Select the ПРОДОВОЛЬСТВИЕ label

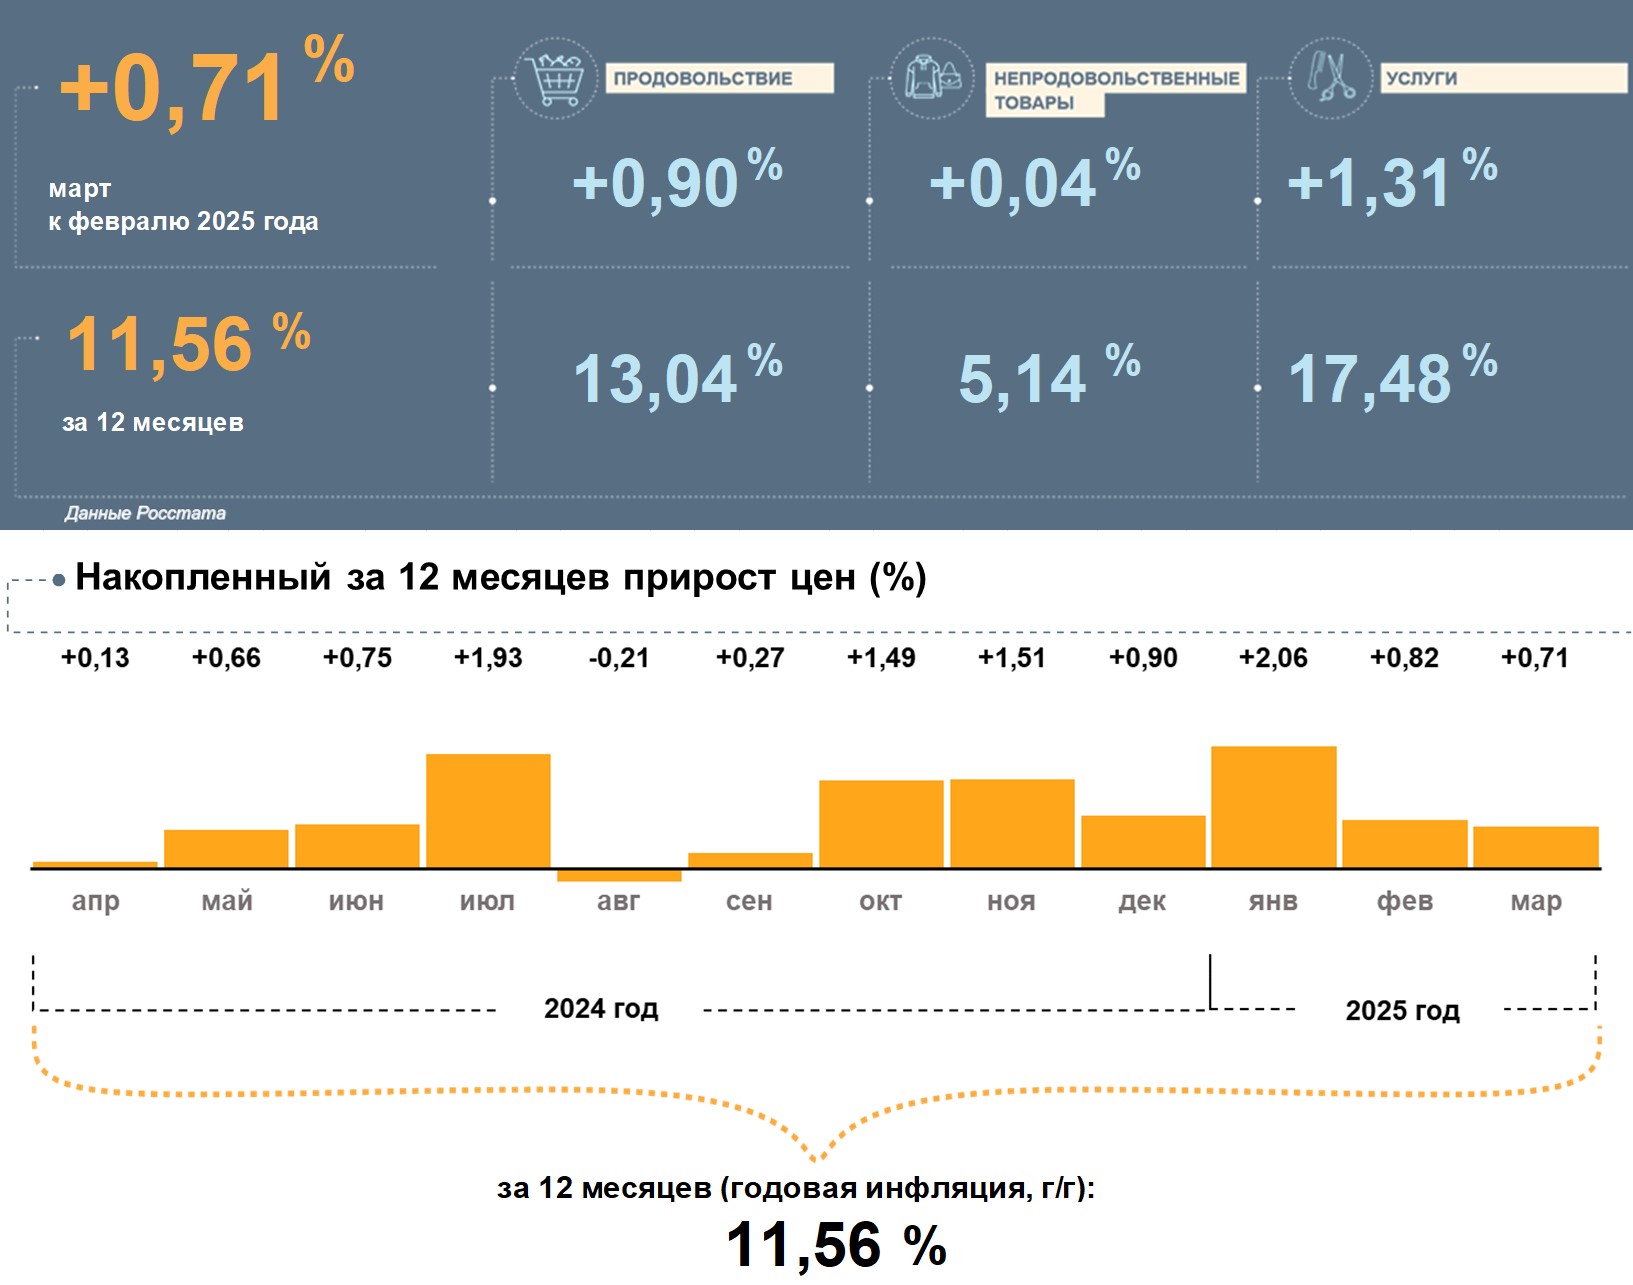(719, 78)
